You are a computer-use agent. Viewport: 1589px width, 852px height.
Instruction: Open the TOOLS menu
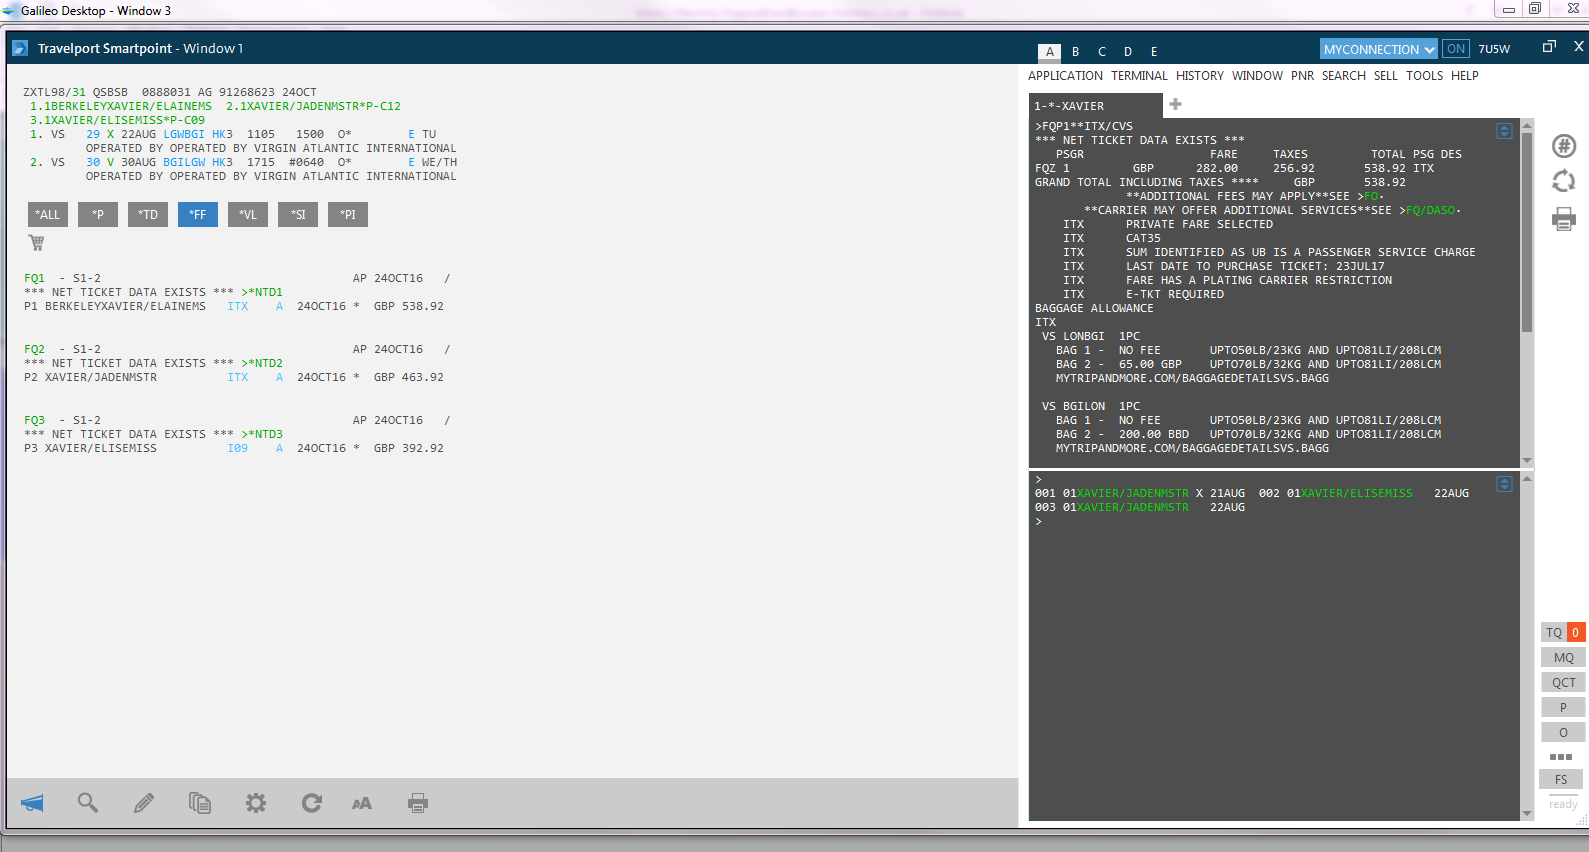click(x=1425, y=76)
